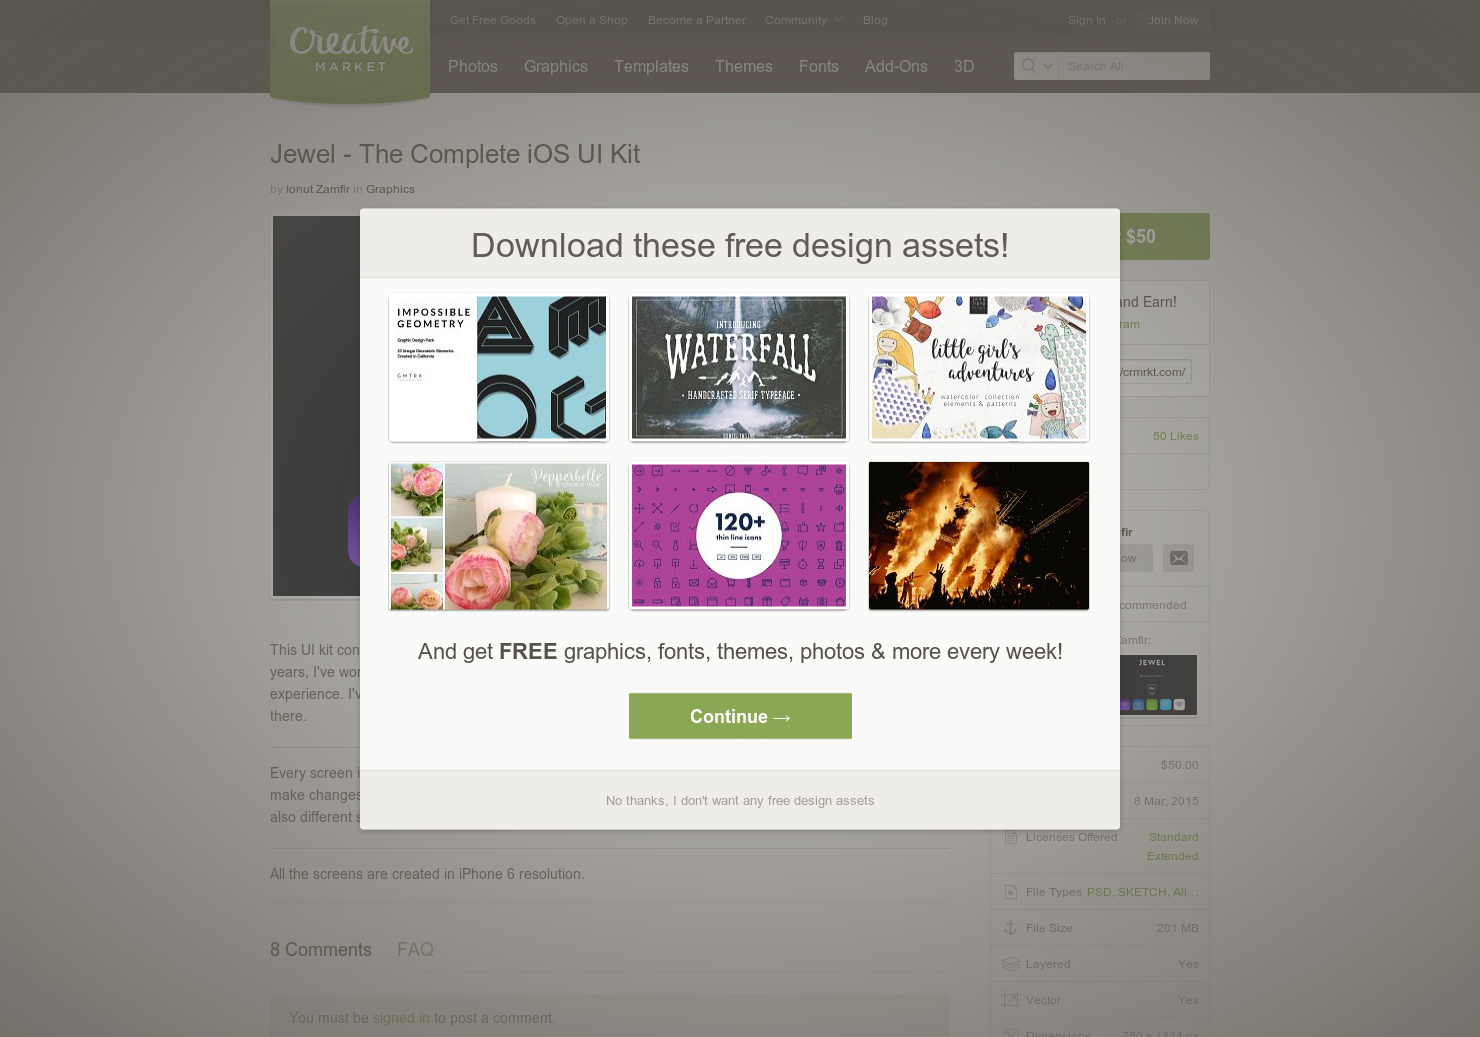Click the green Continue button

[740, 716]
